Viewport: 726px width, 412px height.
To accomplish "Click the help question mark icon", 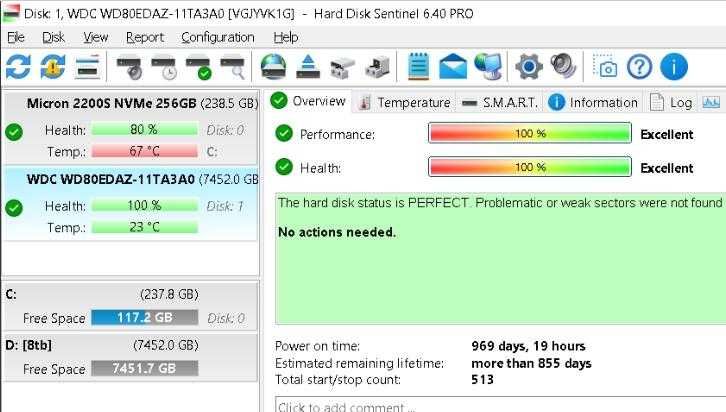I will [x=639, y=67].
